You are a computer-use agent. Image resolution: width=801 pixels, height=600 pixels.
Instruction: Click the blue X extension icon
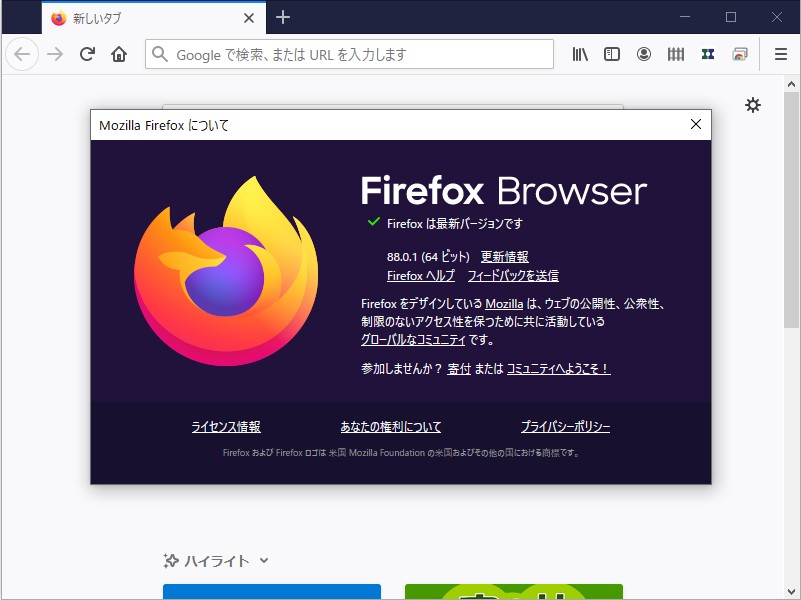pos(708,54)
